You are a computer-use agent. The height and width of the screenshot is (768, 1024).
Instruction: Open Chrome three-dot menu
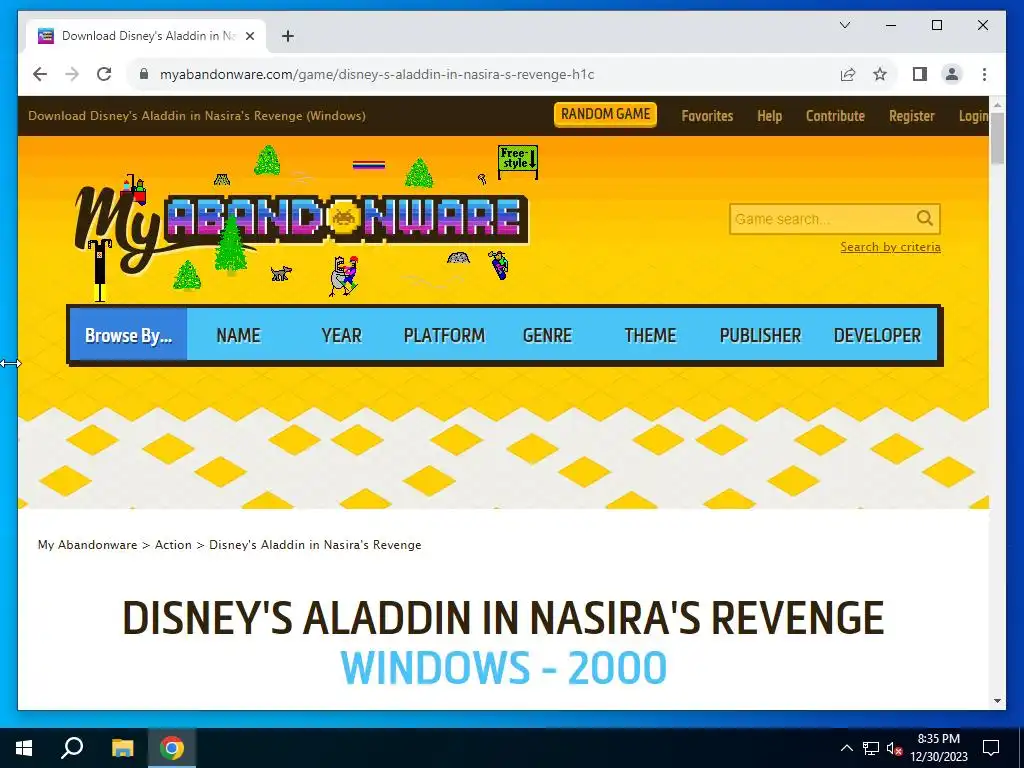[984, 74]
